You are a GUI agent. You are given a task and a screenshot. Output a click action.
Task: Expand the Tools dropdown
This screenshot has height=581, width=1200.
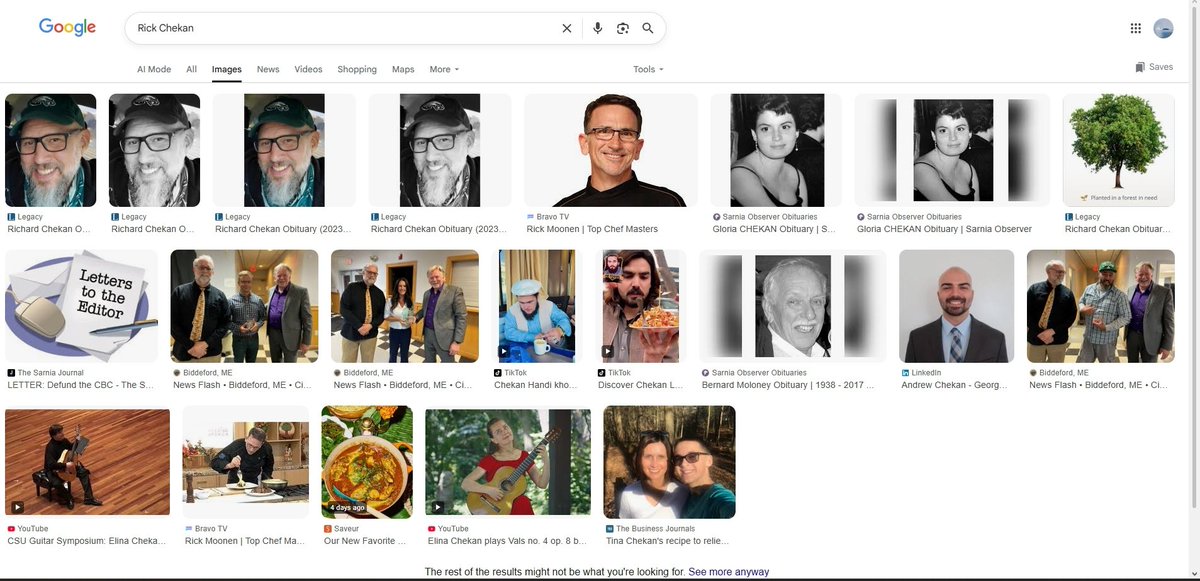(648, 69)
